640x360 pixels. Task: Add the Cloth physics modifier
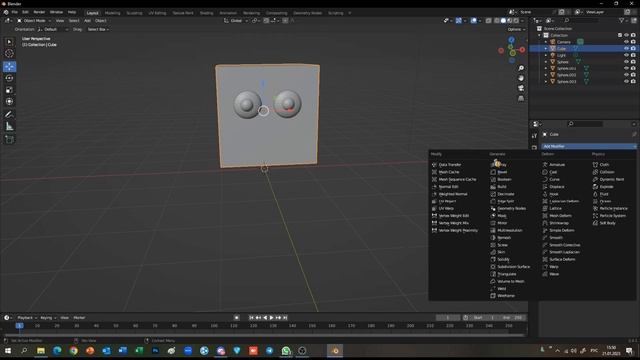pyautogui.click(x=604, y=164)
